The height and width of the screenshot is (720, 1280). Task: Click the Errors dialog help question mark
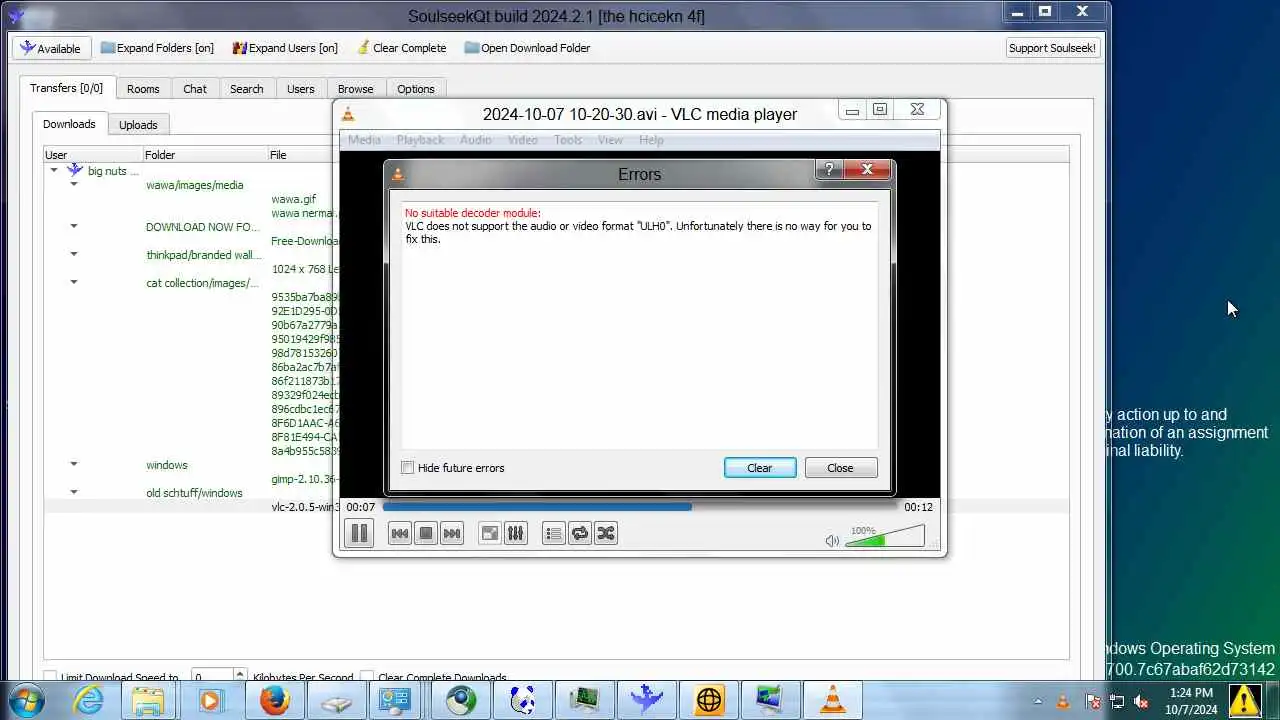[829, 170]
